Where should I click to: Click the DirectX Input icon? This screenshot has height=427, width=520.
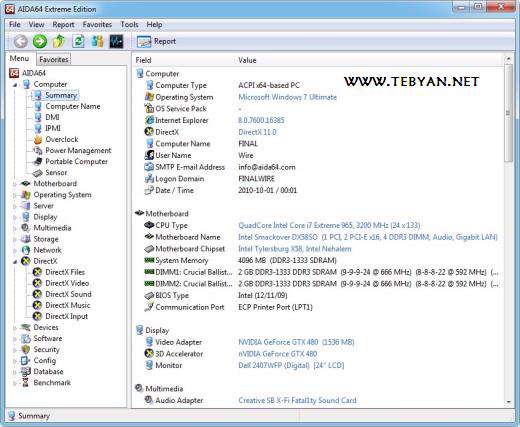point(37,316)
